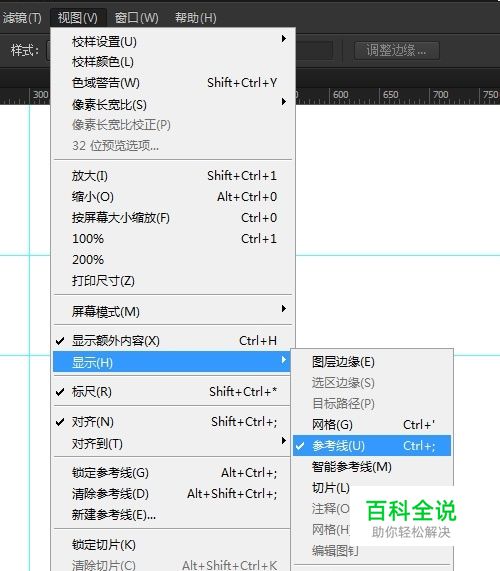Select 锁定切片(K)
This screenshot has width=500, height=571.
[172, 544]
